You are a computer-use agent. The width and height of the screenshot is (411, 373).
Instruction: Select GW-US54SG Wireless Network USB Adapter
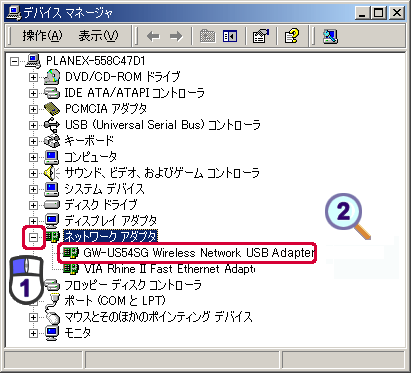[199, 253]
